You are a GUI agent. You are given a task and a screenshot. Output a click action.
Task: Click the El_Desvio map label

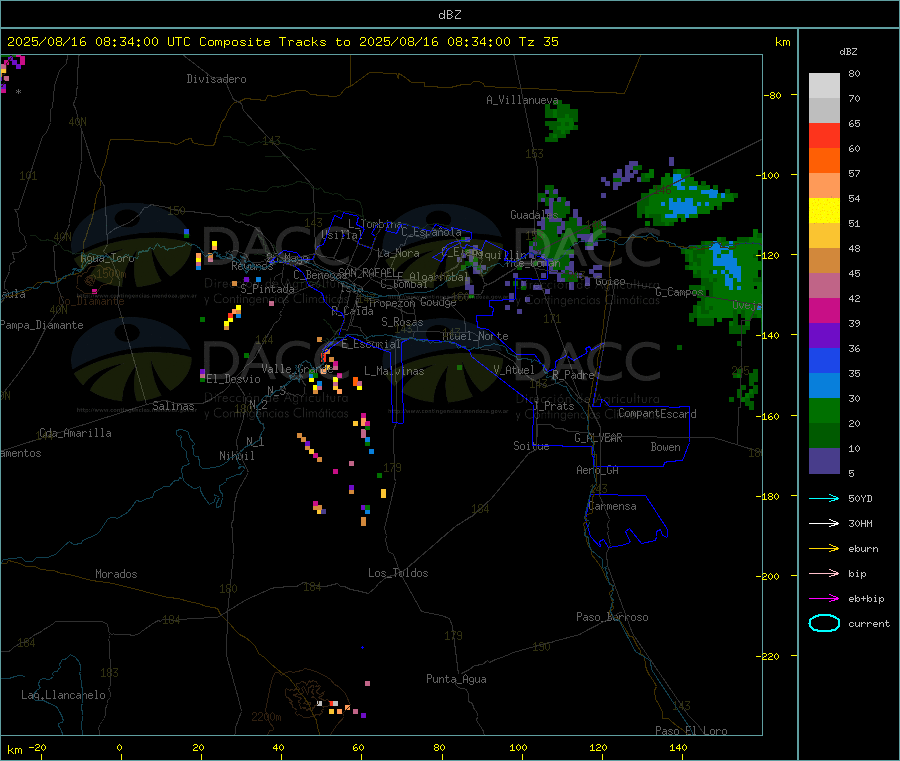coord(233,379)
